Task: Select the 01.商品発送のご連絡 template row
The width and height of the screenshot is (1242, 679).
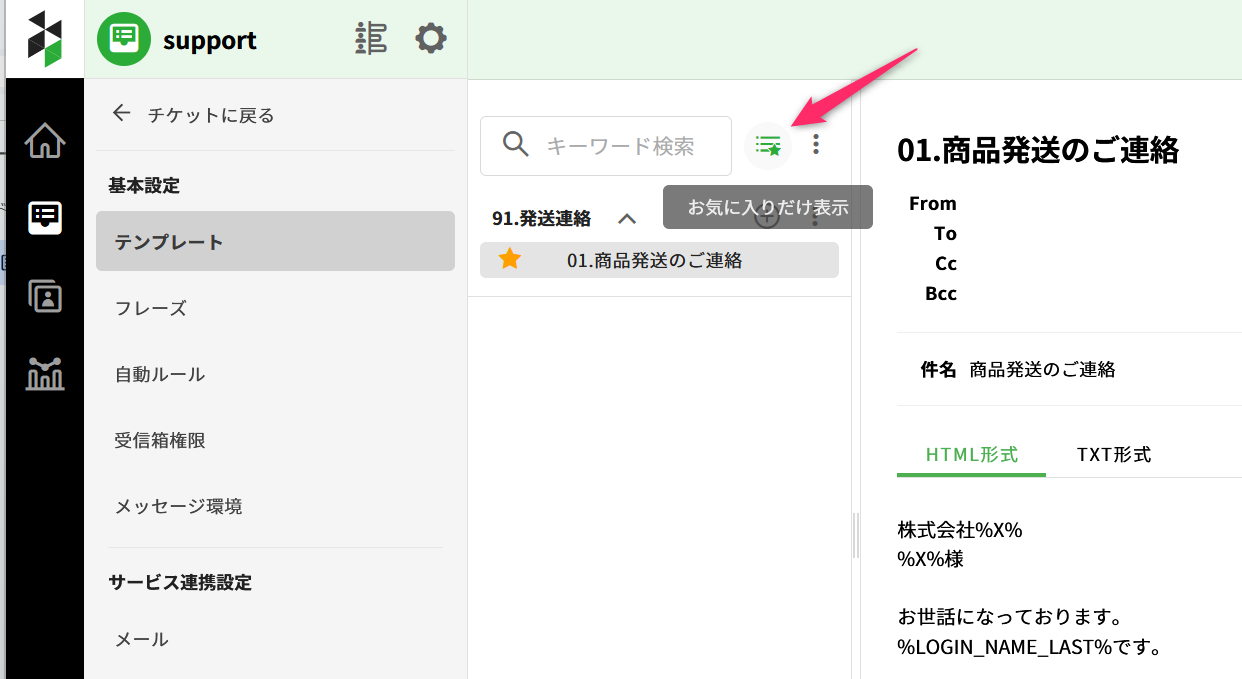Action: click(x=654, y=260)
